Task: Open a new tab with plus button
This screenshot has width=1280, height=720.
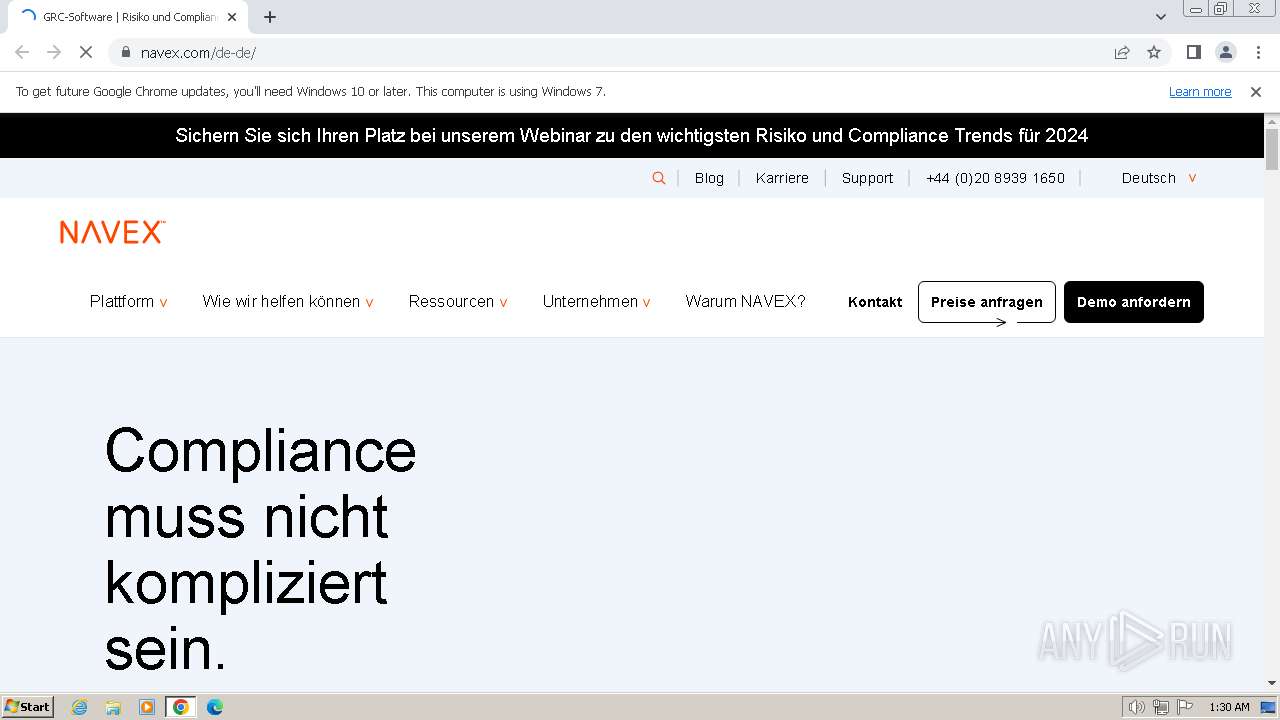Action: [x=270, y=17]
